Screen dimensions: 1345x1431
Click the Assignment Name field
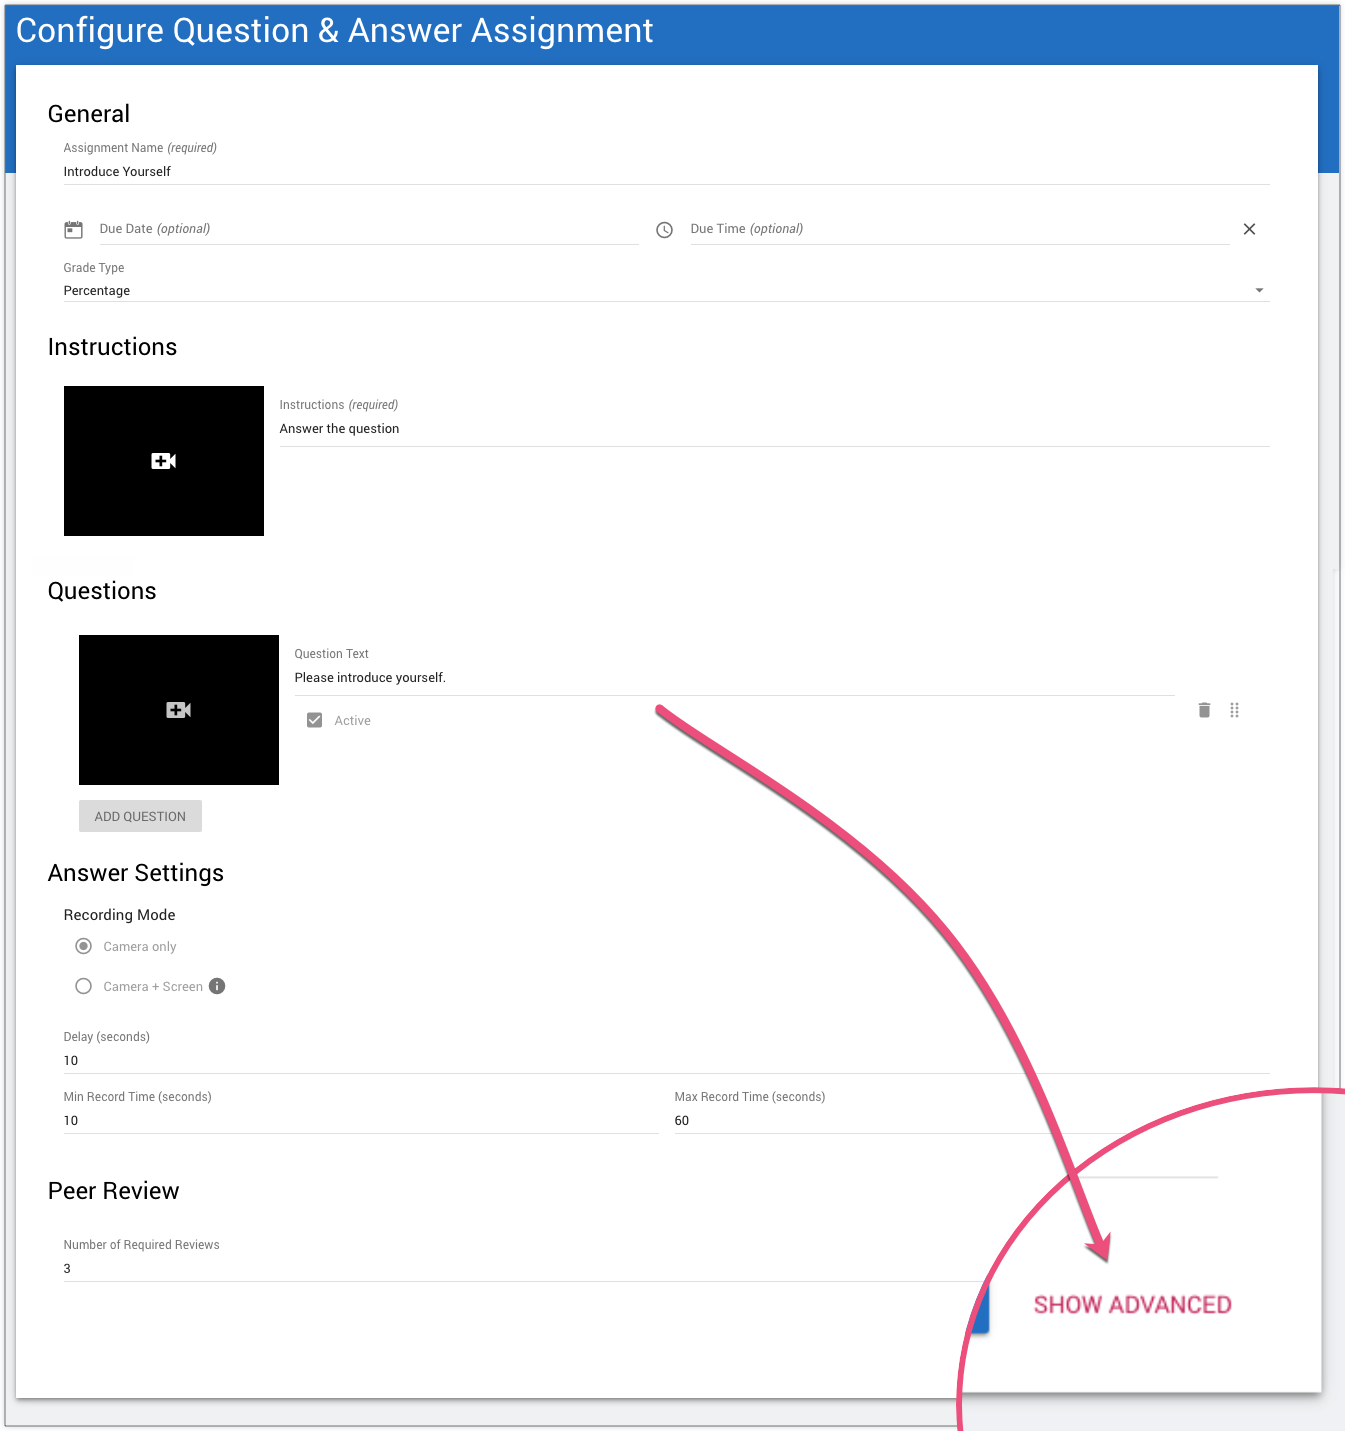tap(666, 172)
